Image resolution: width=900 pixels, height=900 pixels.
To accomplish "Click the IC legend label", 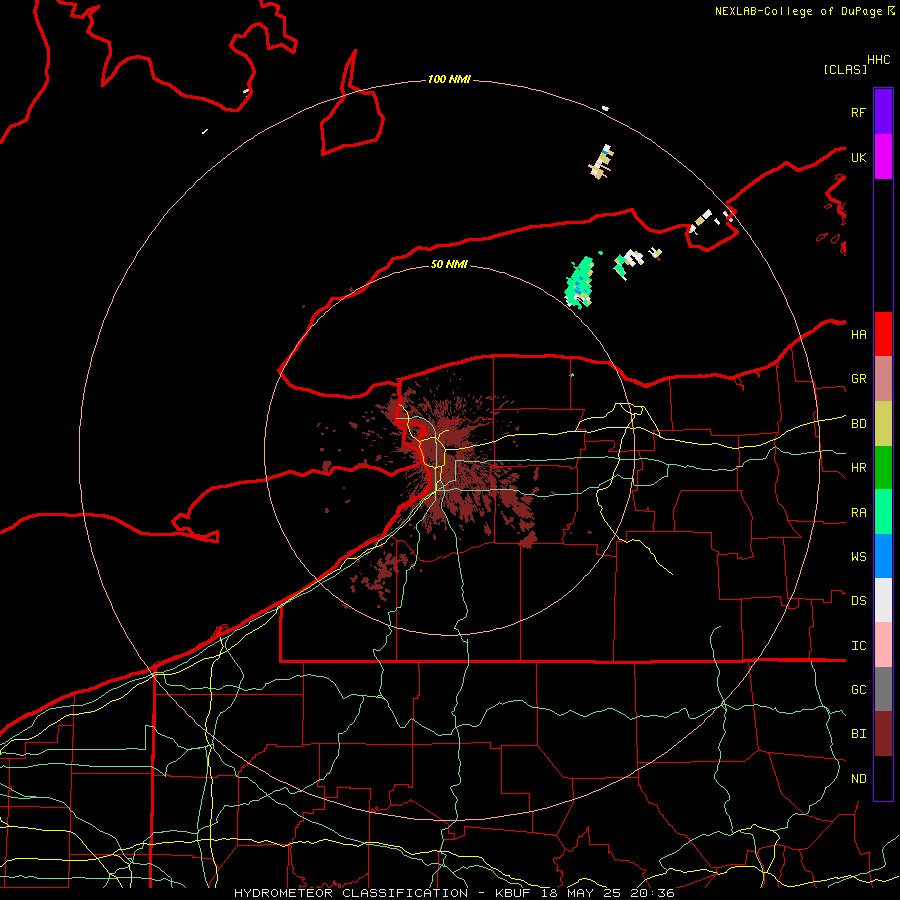I will pyautogui.click(x=858, y=646).
